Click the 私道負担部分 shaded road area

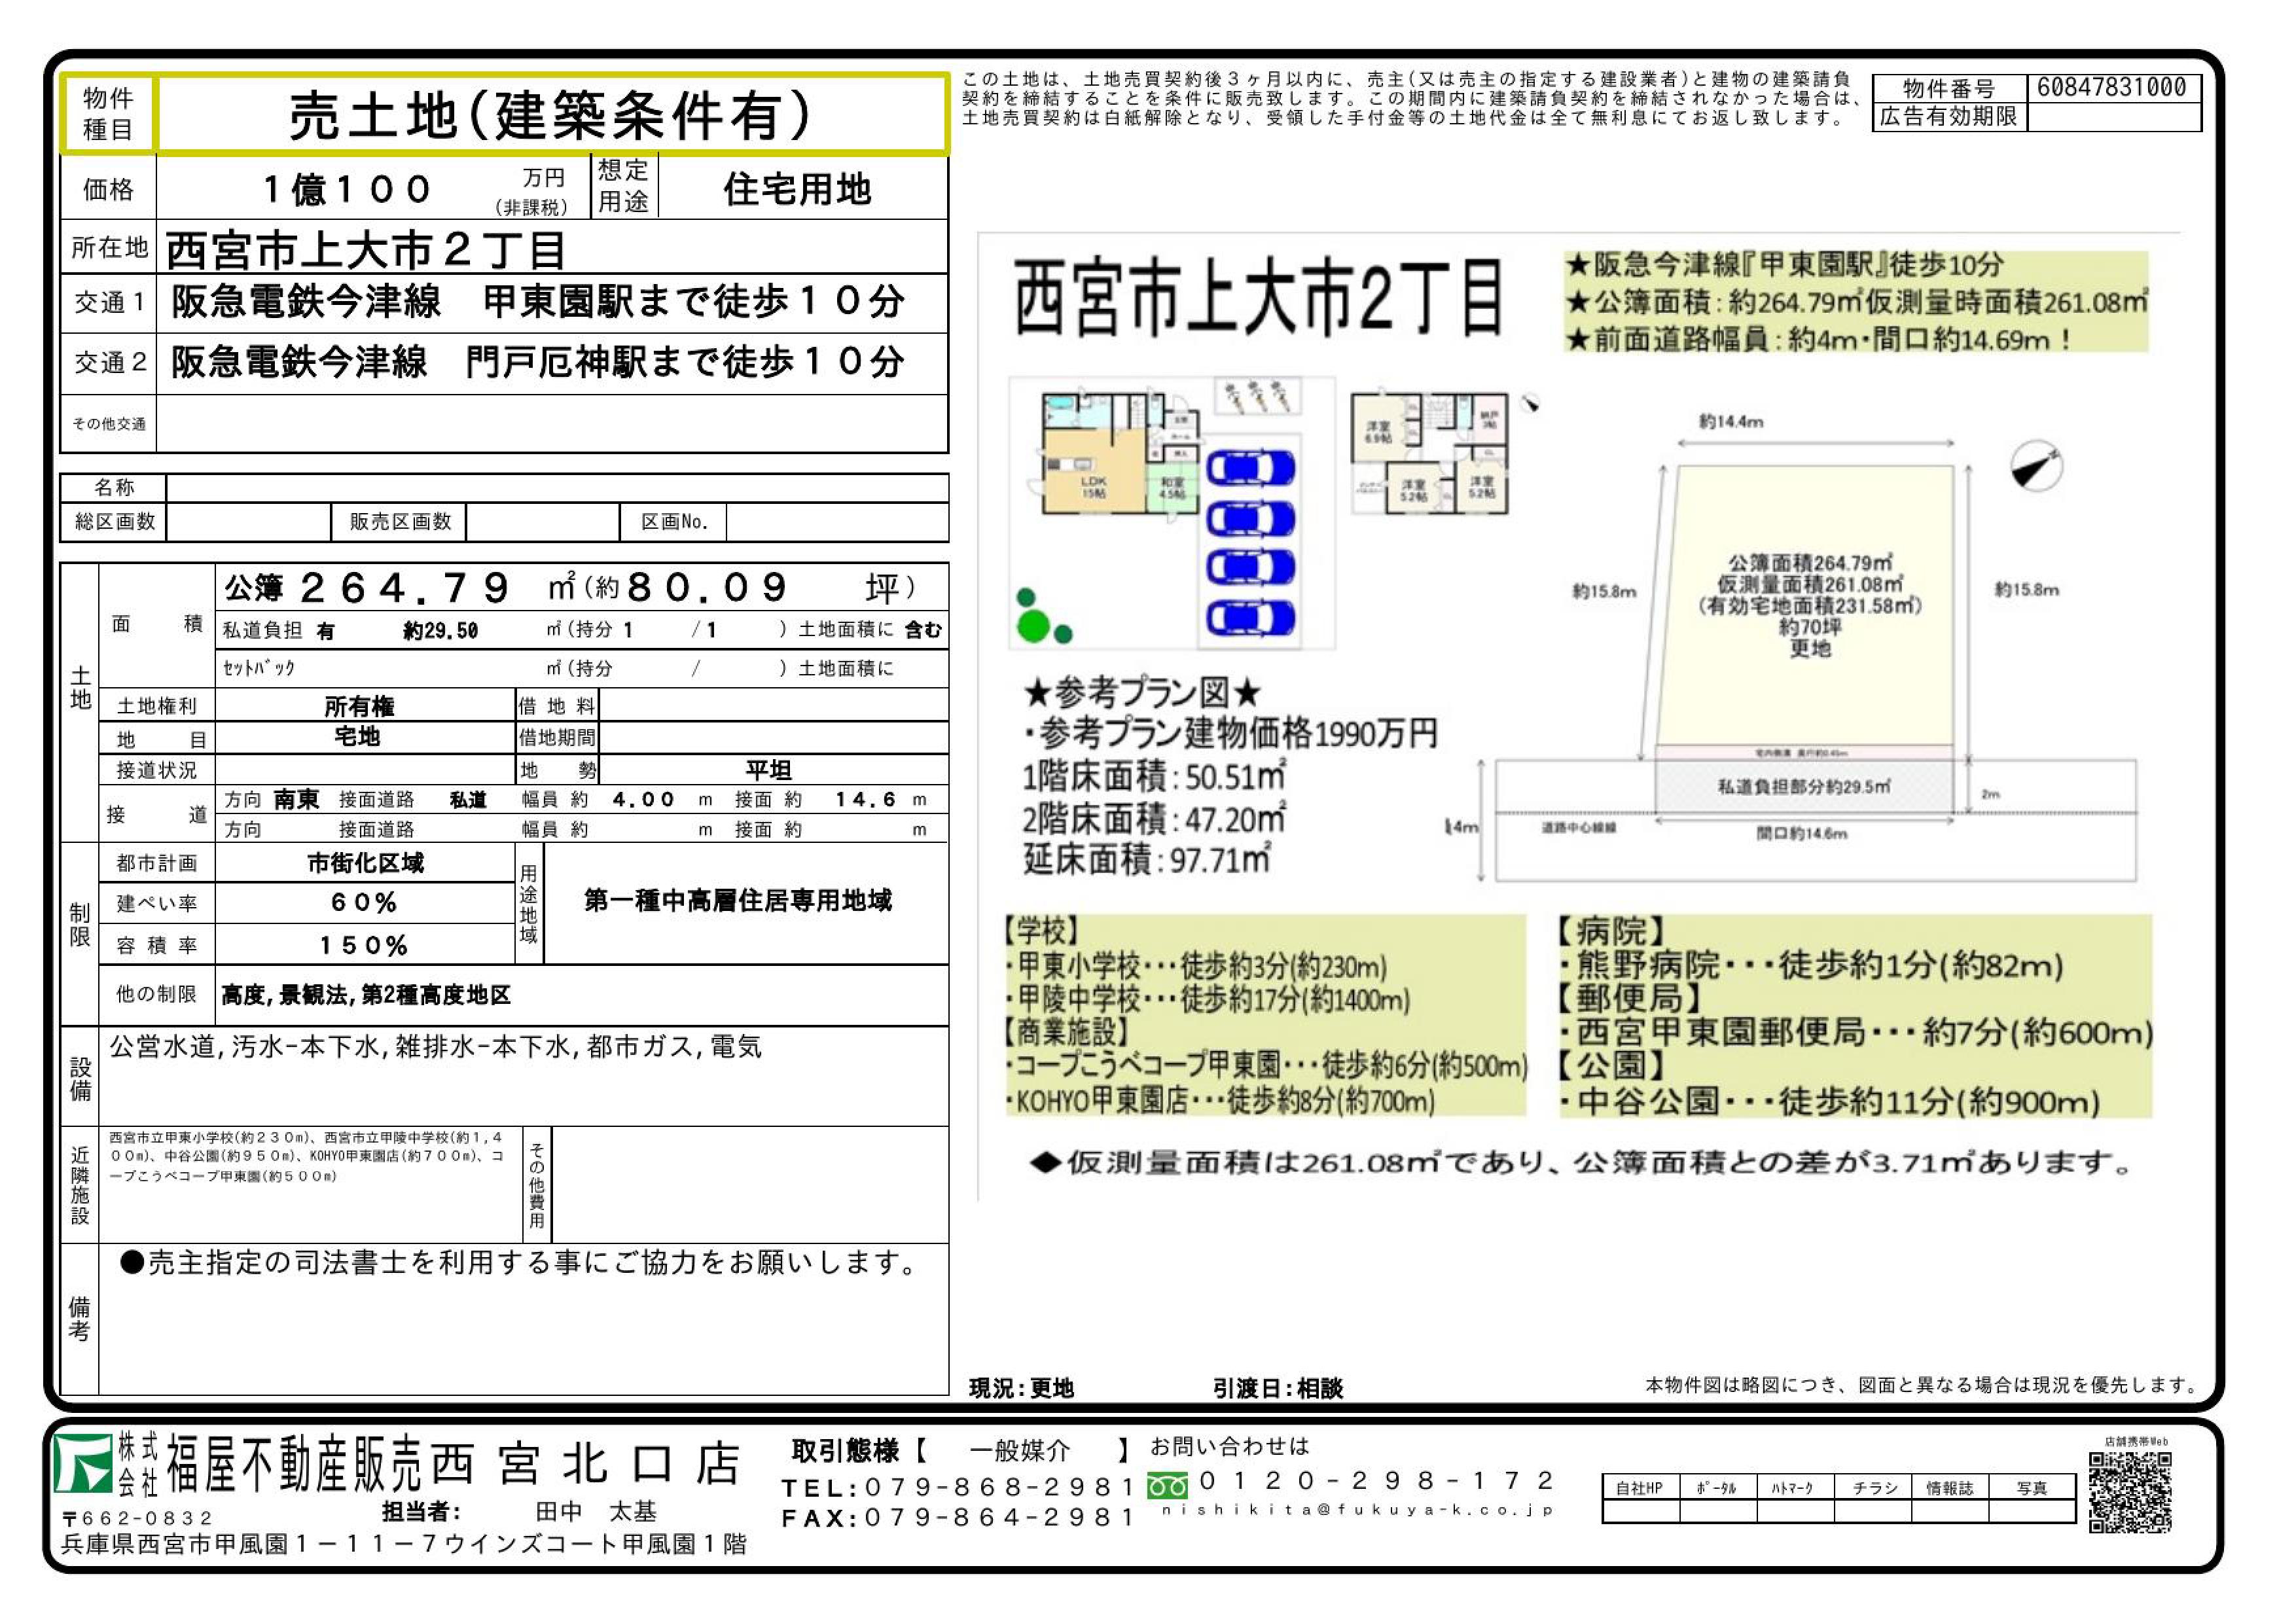point(1804,787)
